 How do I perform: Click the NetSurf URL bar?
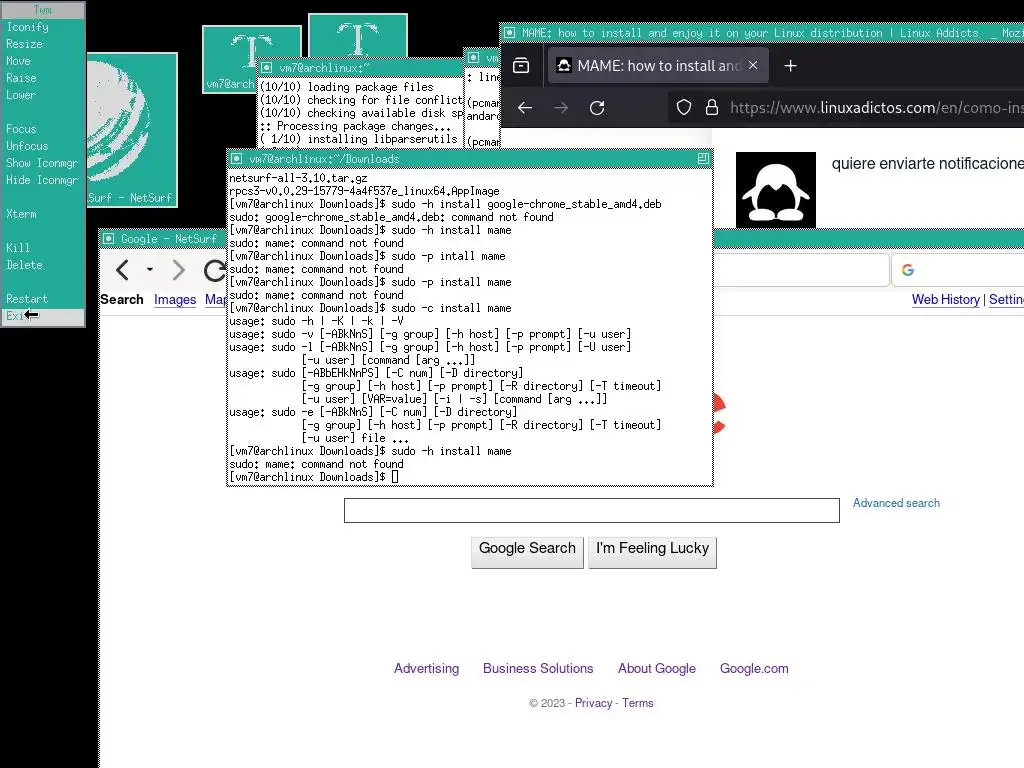(801, 269)
